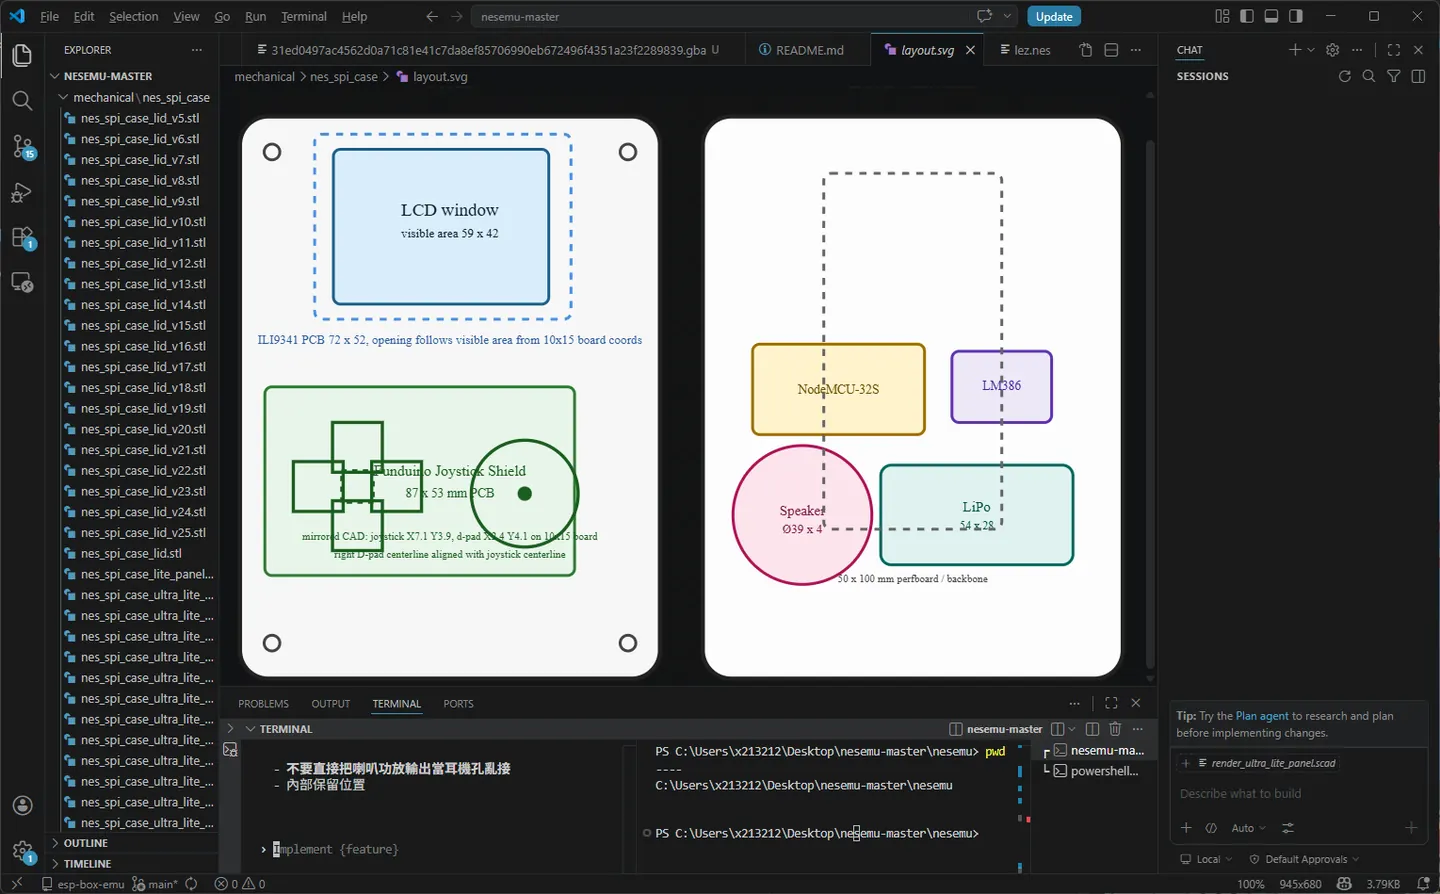Maximize the terminal panel size
The image size is (1440, 894).
pyautogui.click(x=1111, y=703)
